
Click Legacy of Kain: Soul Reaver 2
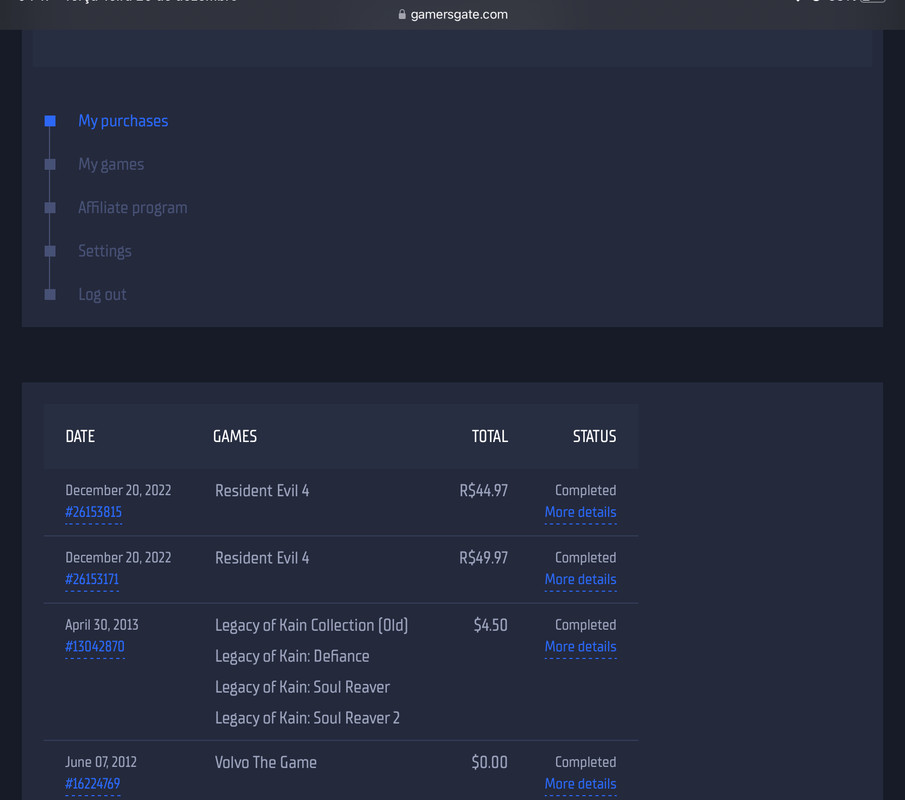coord(307,718)
